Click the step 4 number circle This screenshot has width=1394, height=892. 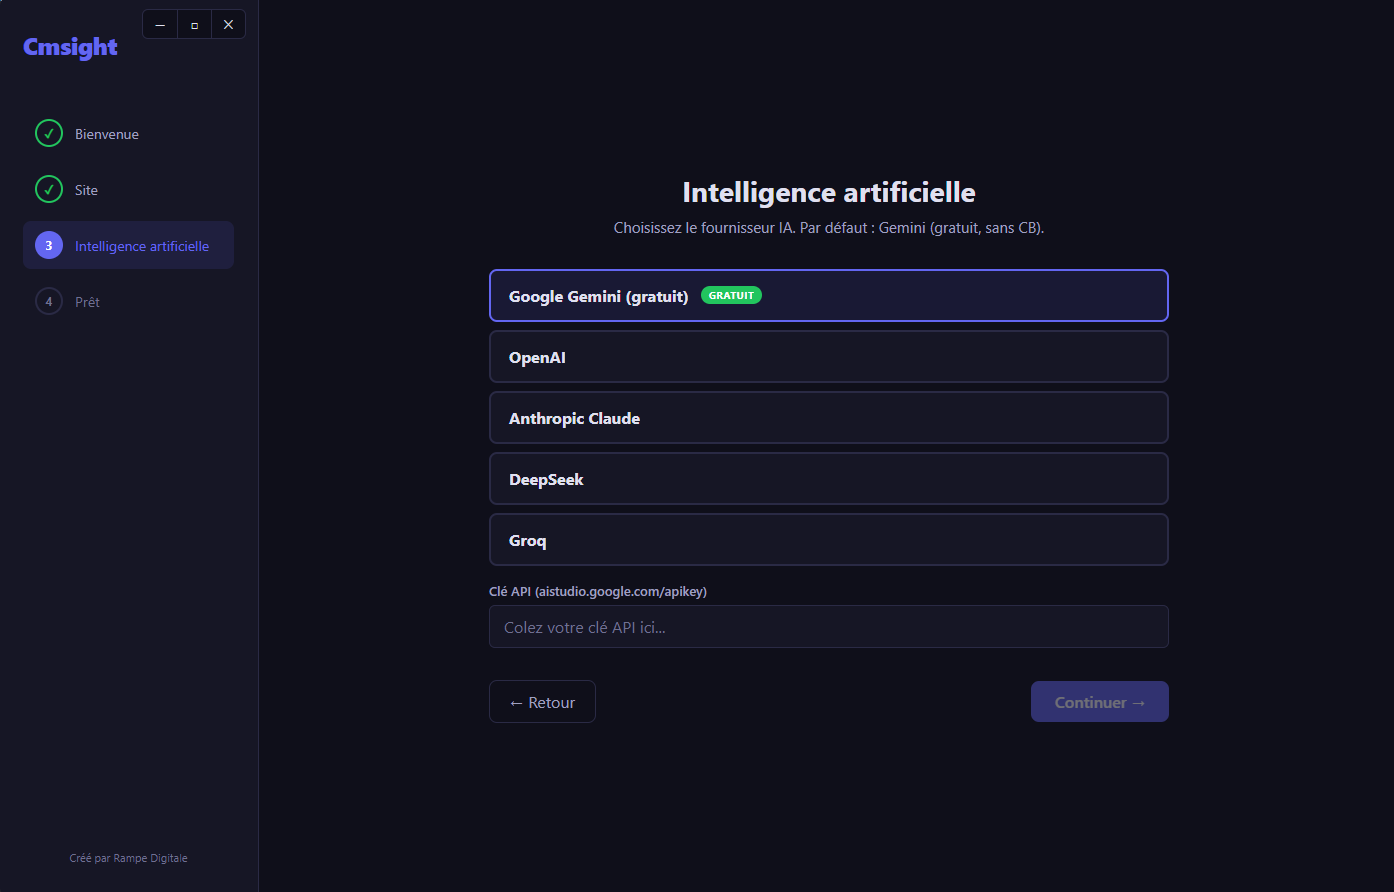(x=49, y=302)
